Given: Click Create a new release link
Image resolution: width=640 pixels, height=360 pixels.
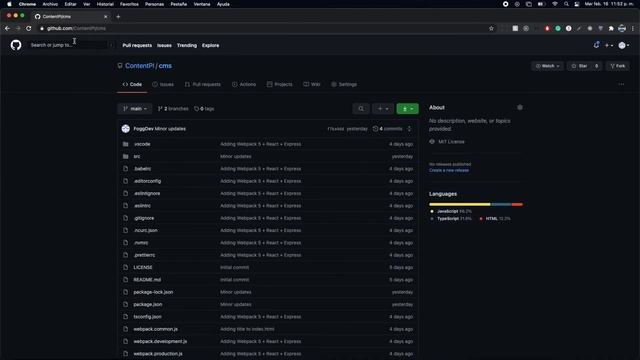Looking at the screenshot, I should 449,170.
